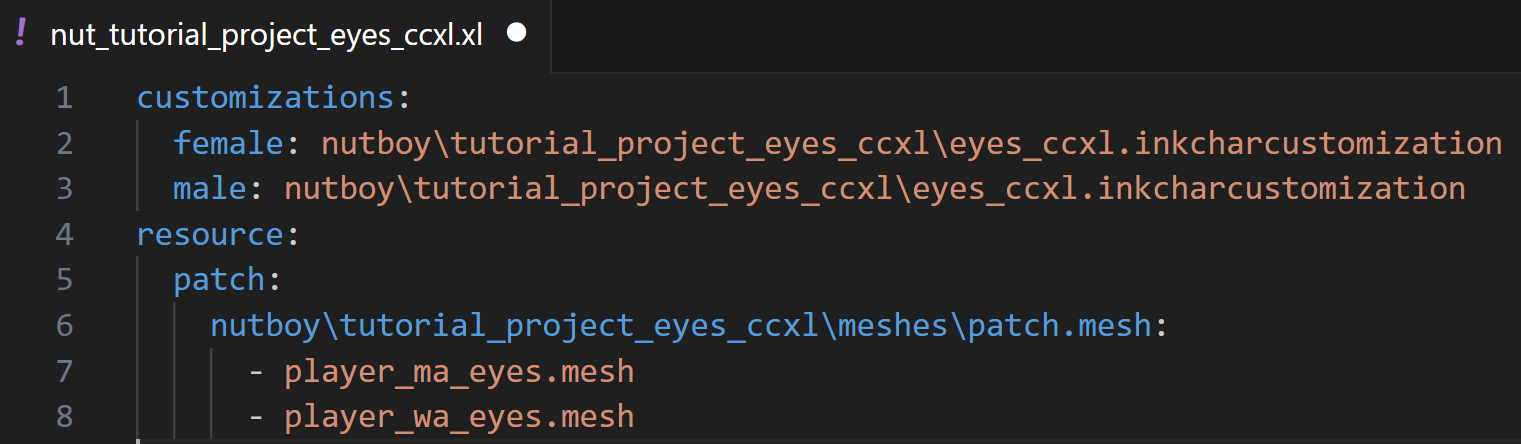Select the nut_tutorial_project_eyes_ccxl.xl tab
The width and height of the screenshot is (1521, 444).
click(x=267, y=35)
